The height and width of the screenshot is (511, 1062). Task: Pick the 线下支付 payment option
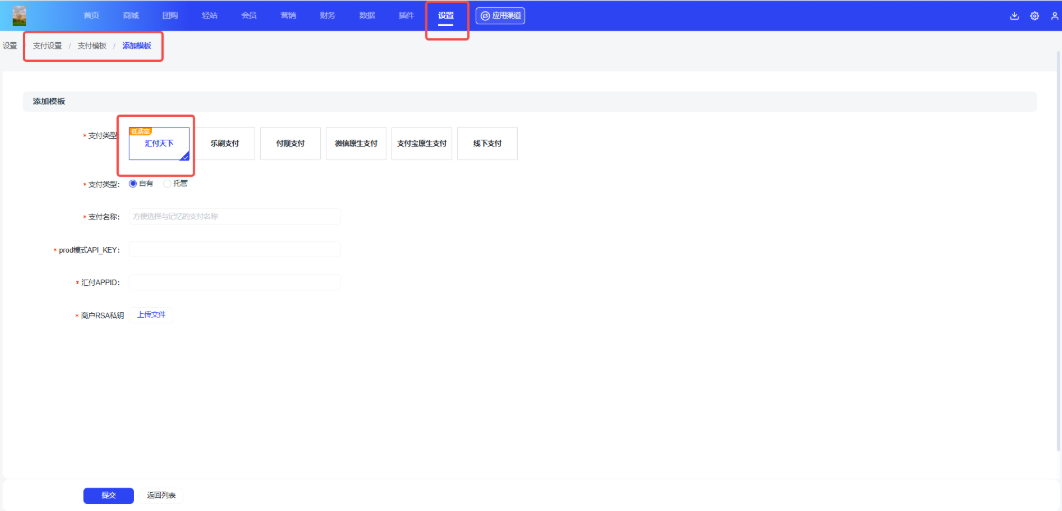click(x=487, y=144)
